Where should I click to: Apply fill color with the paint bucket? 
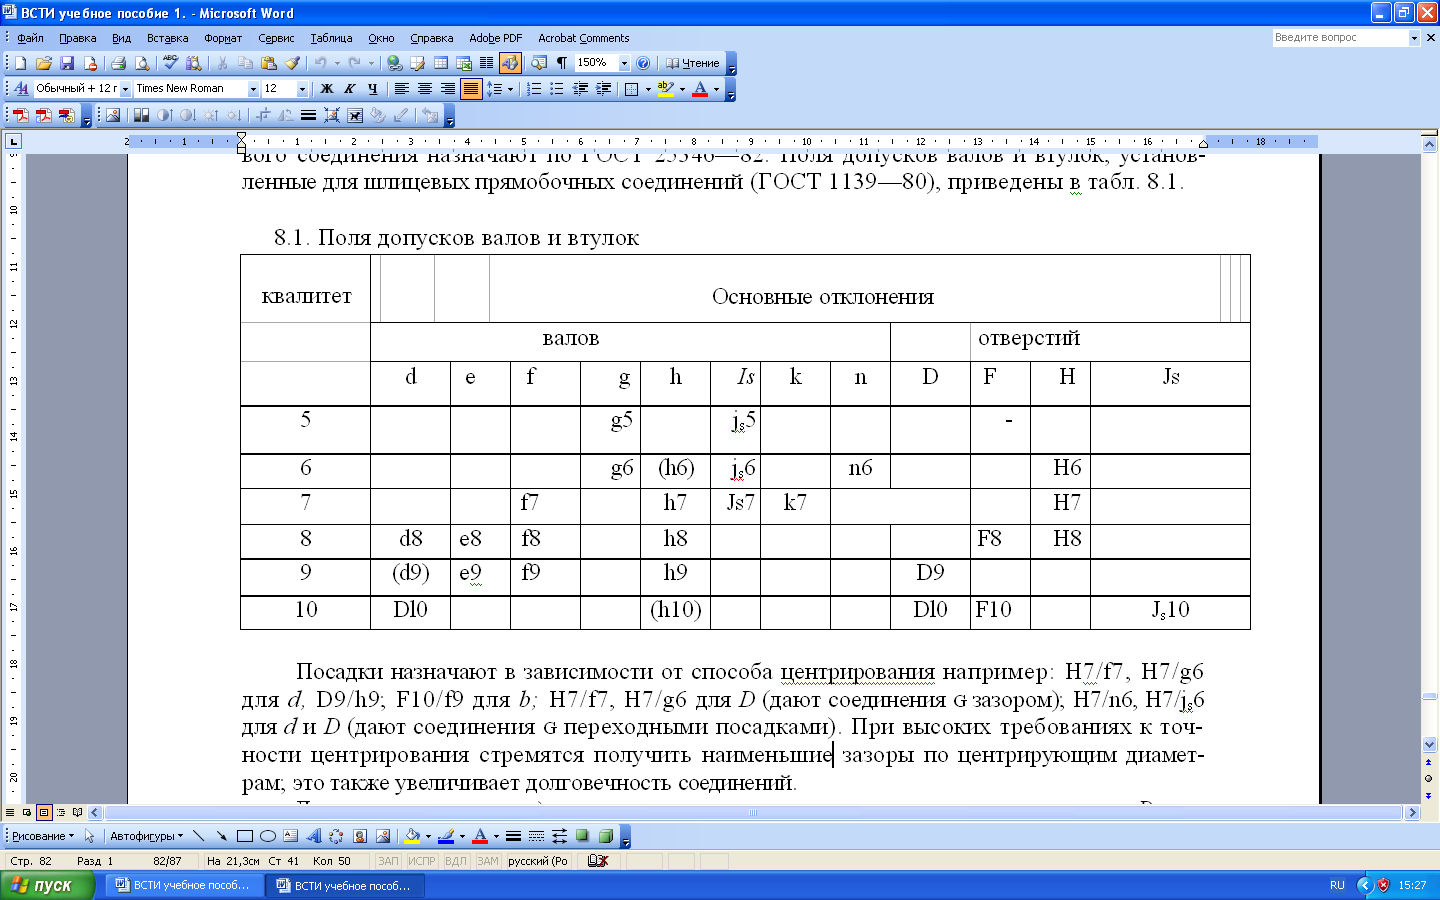pyautogui.click(x=412, y=836)
